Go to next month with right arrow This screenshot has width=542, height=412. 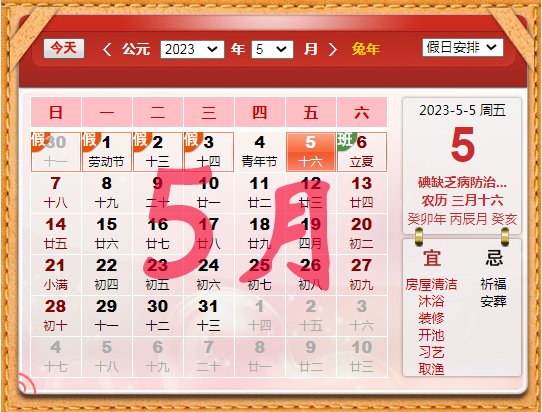pyautogui.click(x=333, y=49)
